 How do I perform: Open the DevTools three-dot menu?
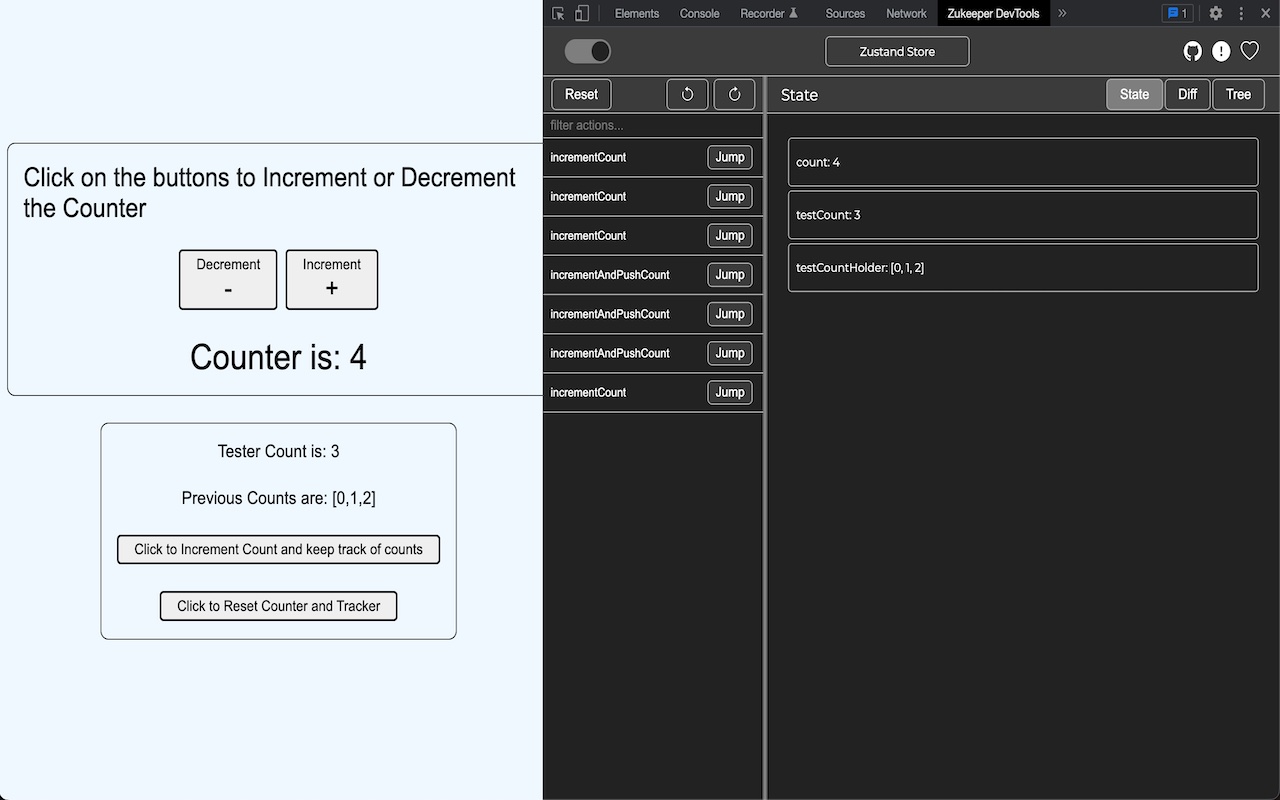pos(1239,13)
